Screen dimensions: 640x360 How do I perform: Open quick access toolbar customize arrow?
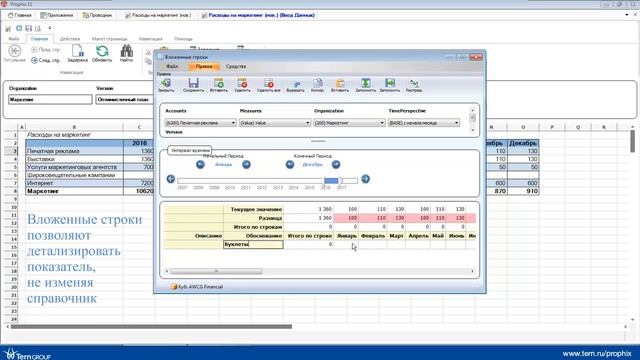pos(50,28)
